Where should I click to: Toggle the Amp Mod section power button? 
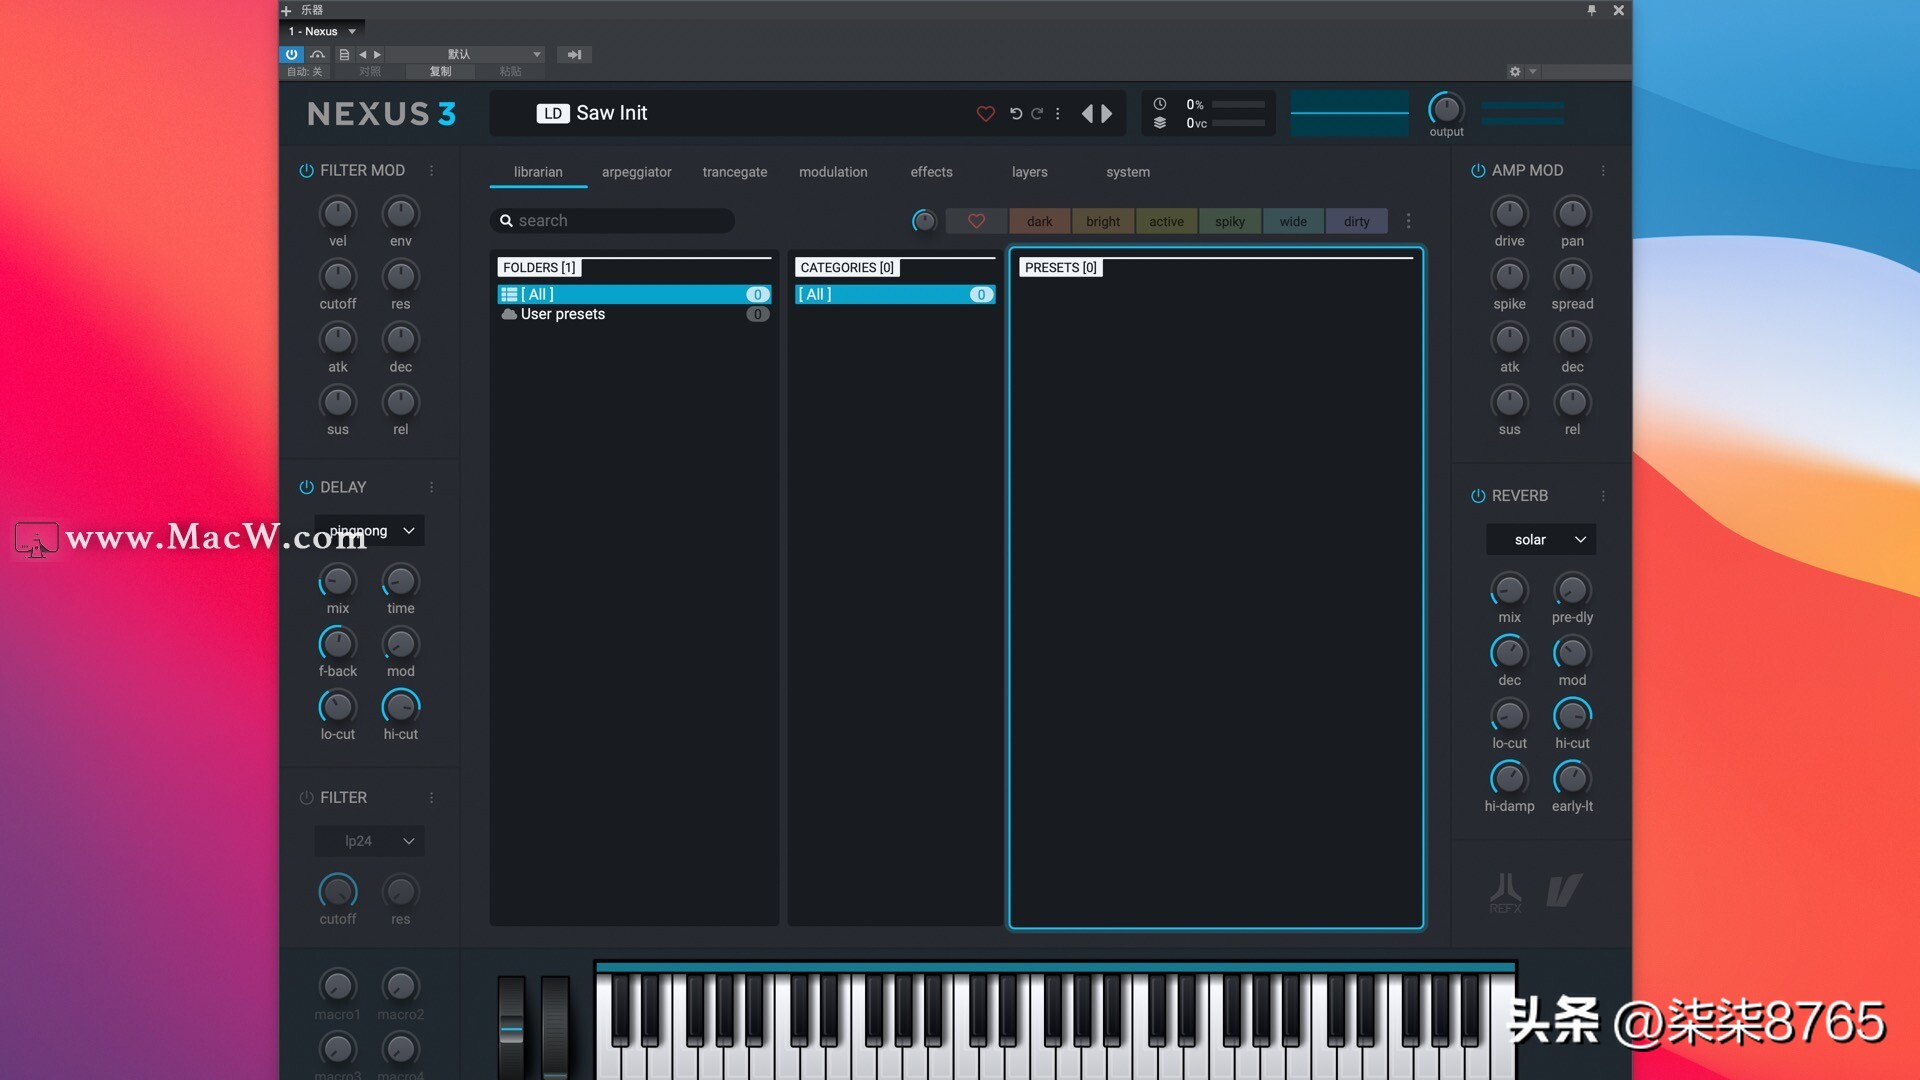[1477, 170]
